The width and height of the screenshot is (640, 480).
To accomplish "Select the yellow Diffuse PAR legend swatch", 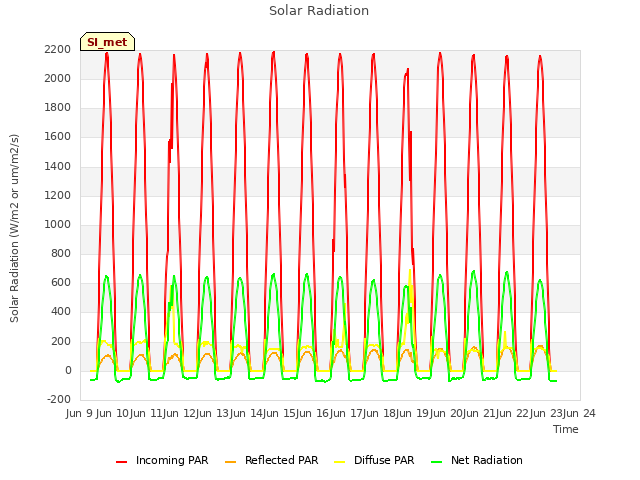I will 340,462.
